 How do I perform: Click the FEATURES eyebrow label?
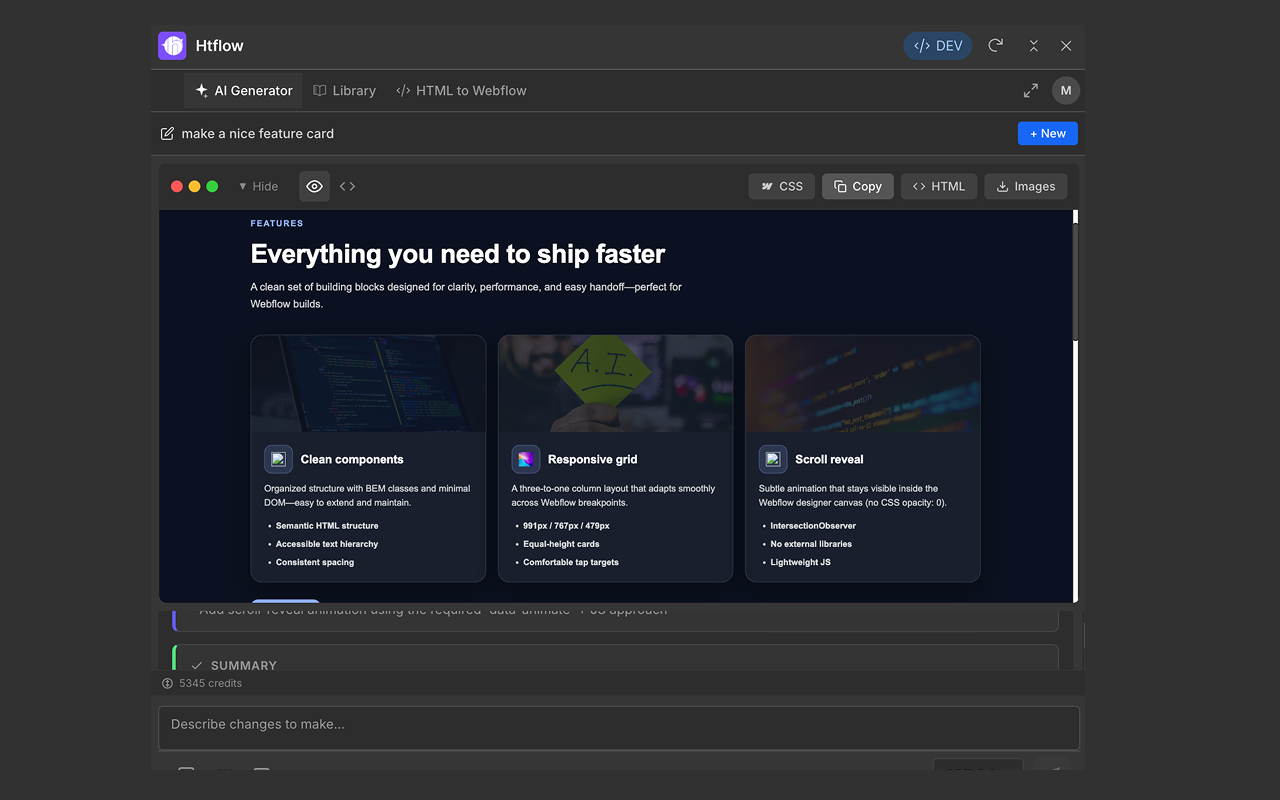(277, 223)
